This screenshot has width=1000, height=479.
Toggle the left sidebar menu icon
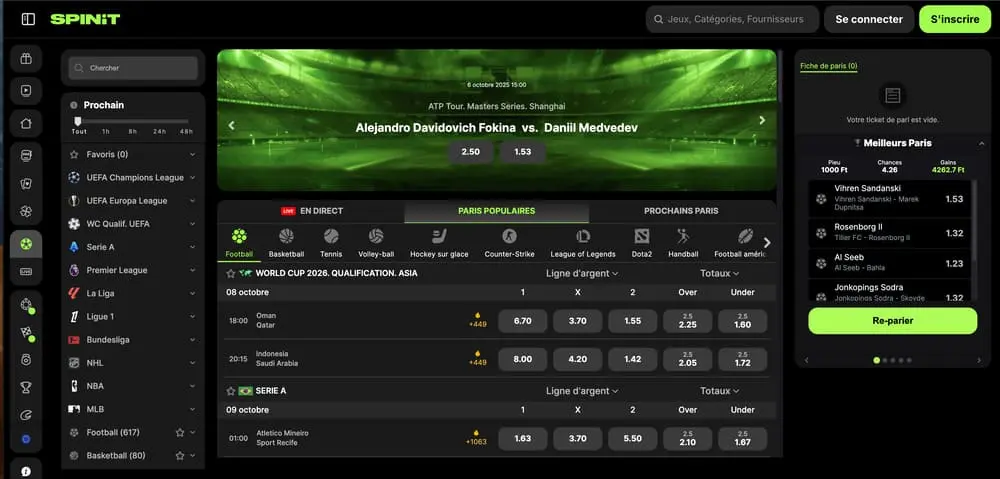[28, 19]
